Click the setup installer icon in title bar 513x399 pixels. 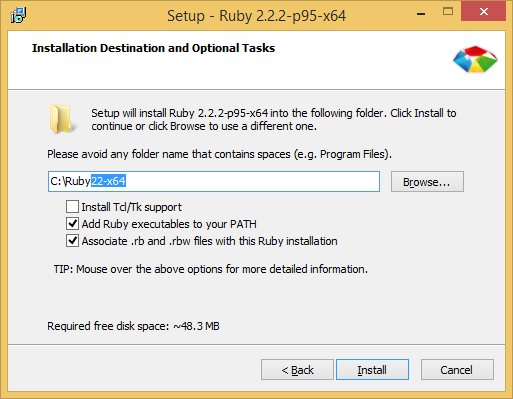coord(18,15)
